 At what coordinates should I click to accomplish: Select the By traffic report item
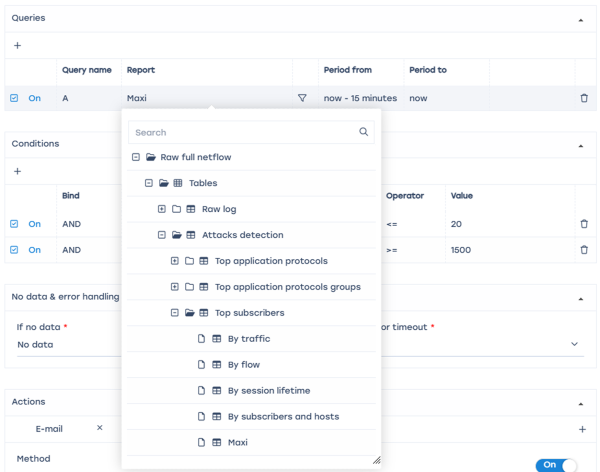pyautogui.click(x=248, y=339)
